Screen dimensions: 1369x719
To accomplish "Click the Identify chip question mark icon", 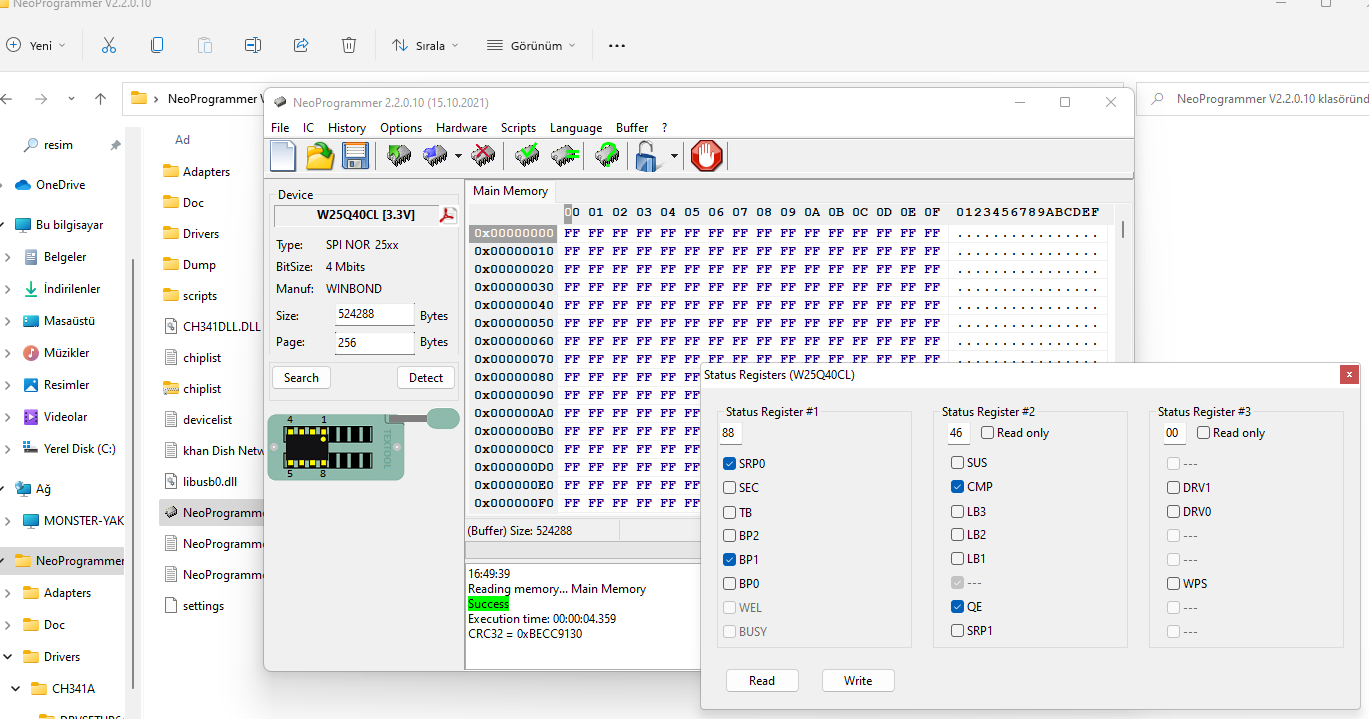I will click(606, 156).
